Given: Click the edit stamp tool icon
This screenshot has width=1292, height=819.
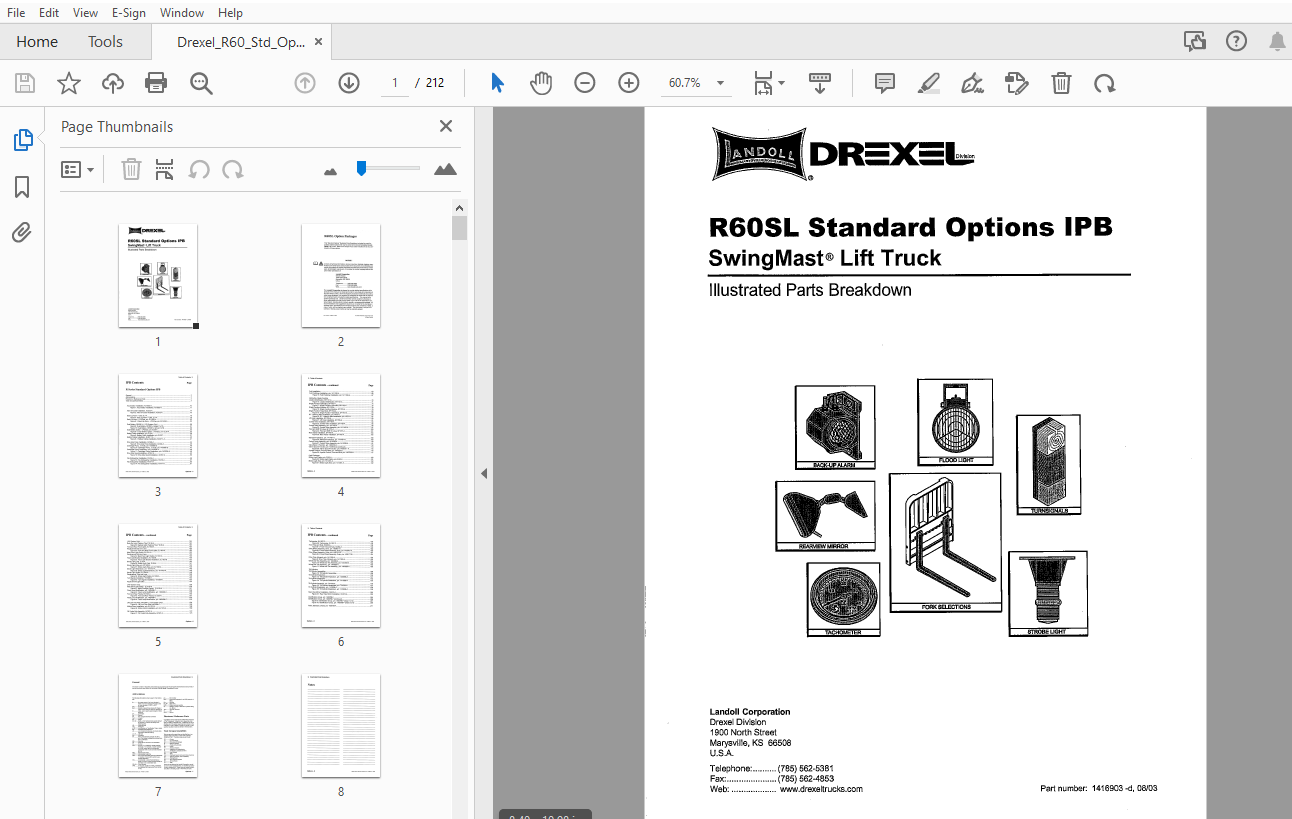Looking at the screenshot, I should (1017, 83).
